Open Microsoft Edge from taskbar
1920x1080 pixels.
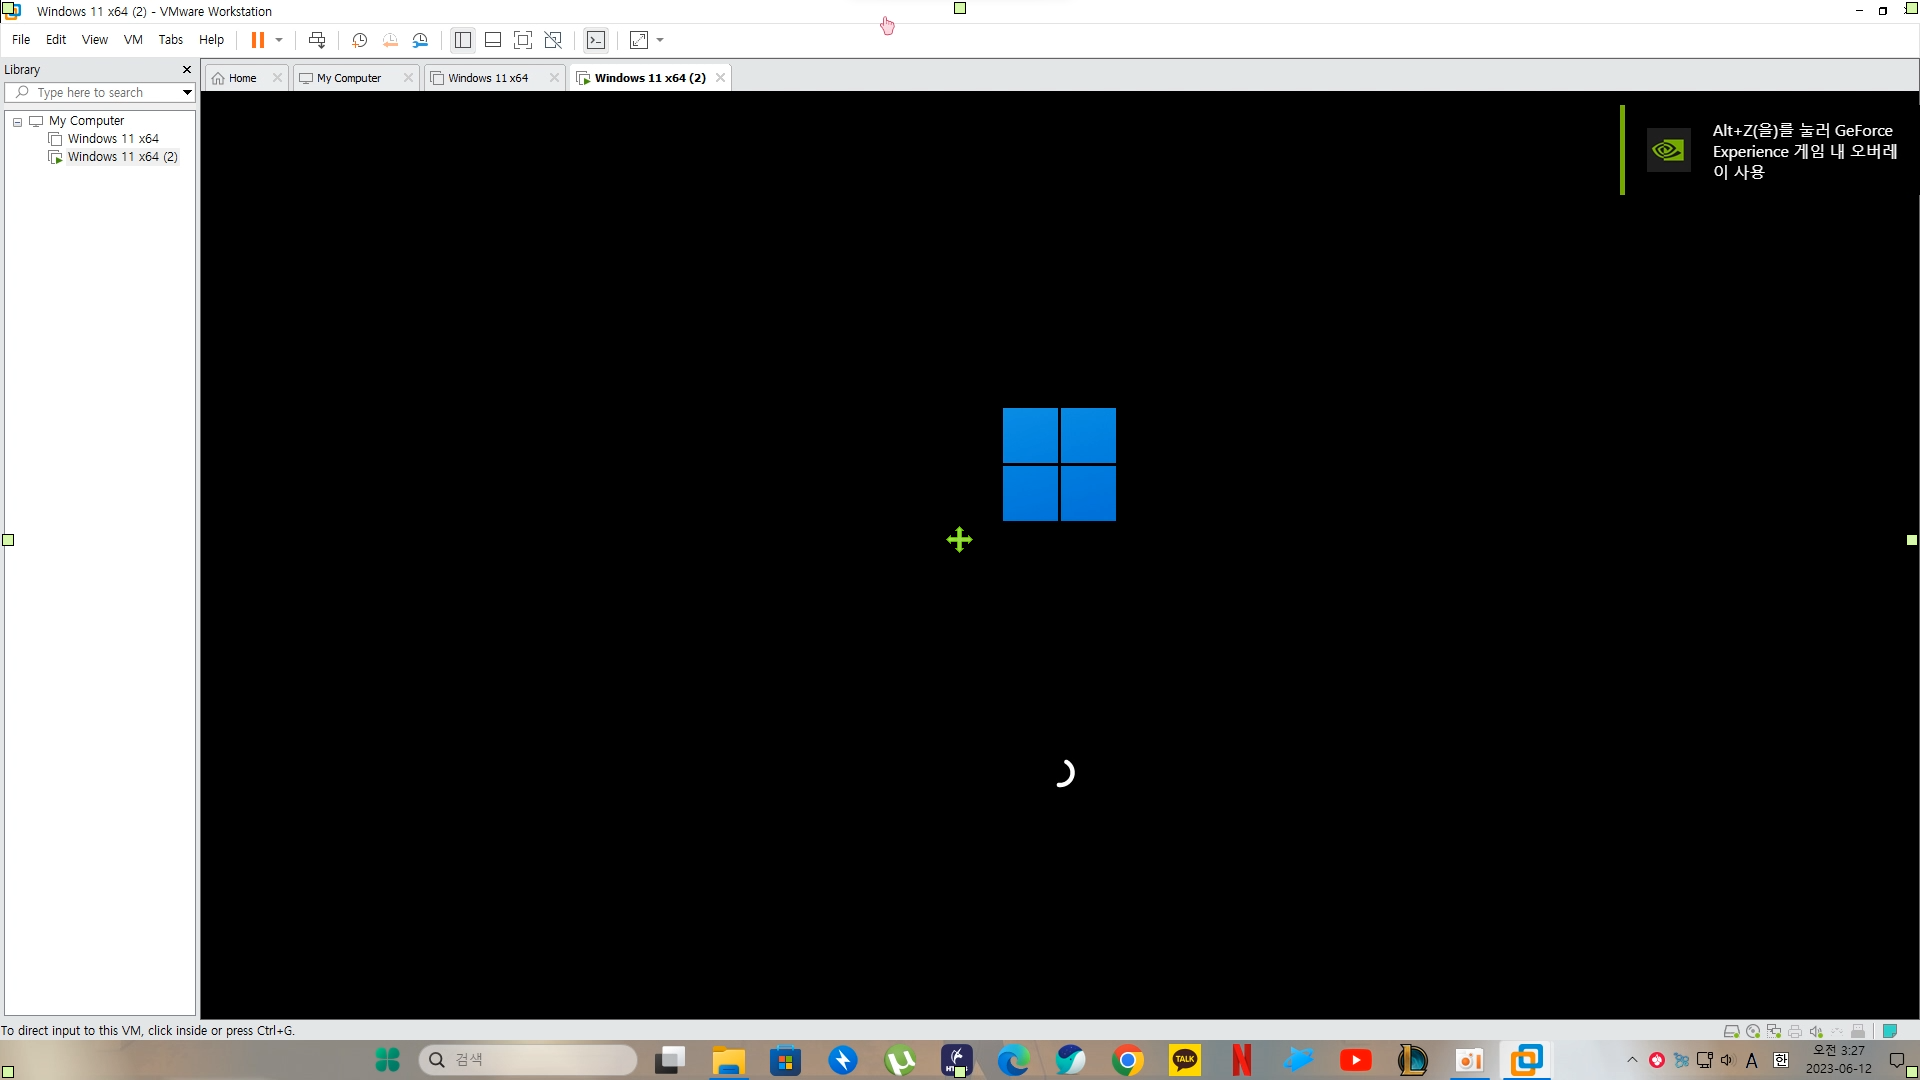pyautogui.click(x=1013, y=1060)
